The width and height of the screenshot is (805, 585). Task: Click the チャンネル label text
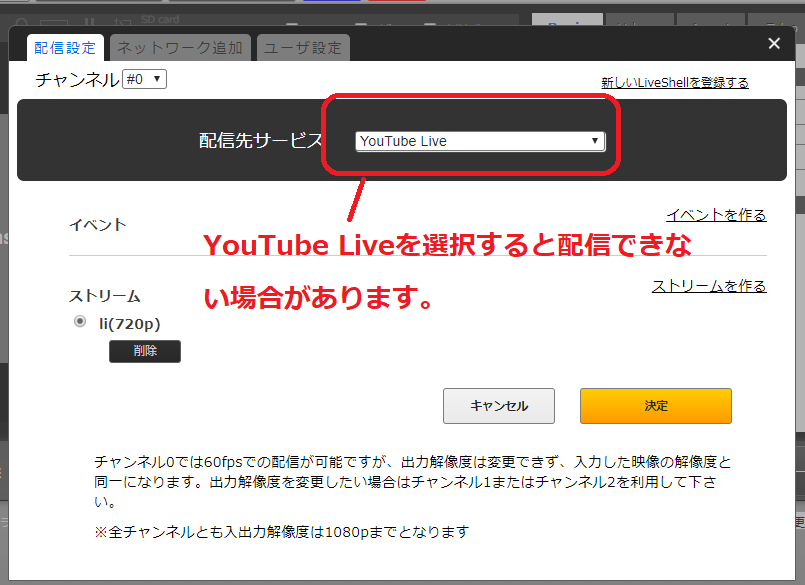pos(77,80)
